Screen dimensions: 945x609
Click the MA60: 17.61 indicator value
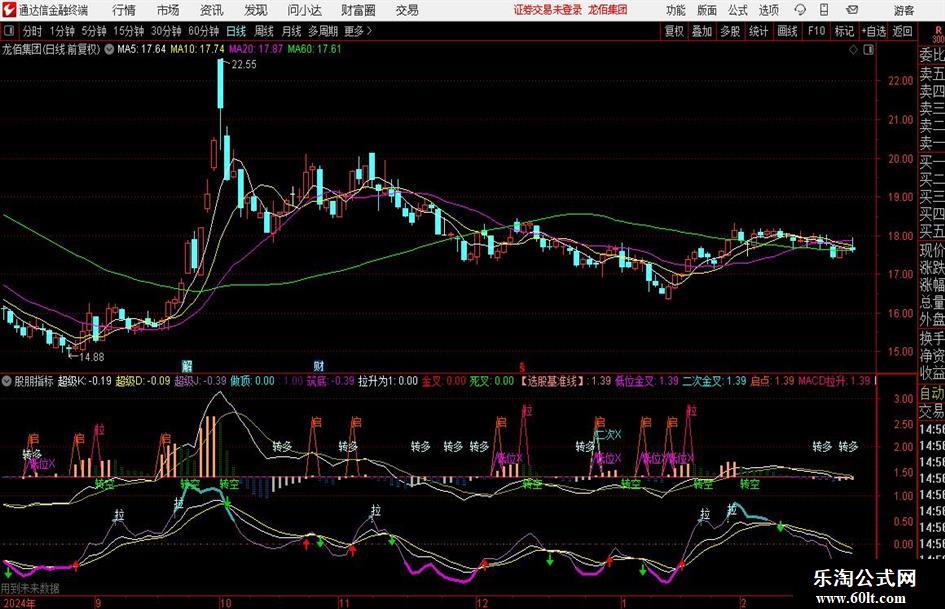point(315,49)
